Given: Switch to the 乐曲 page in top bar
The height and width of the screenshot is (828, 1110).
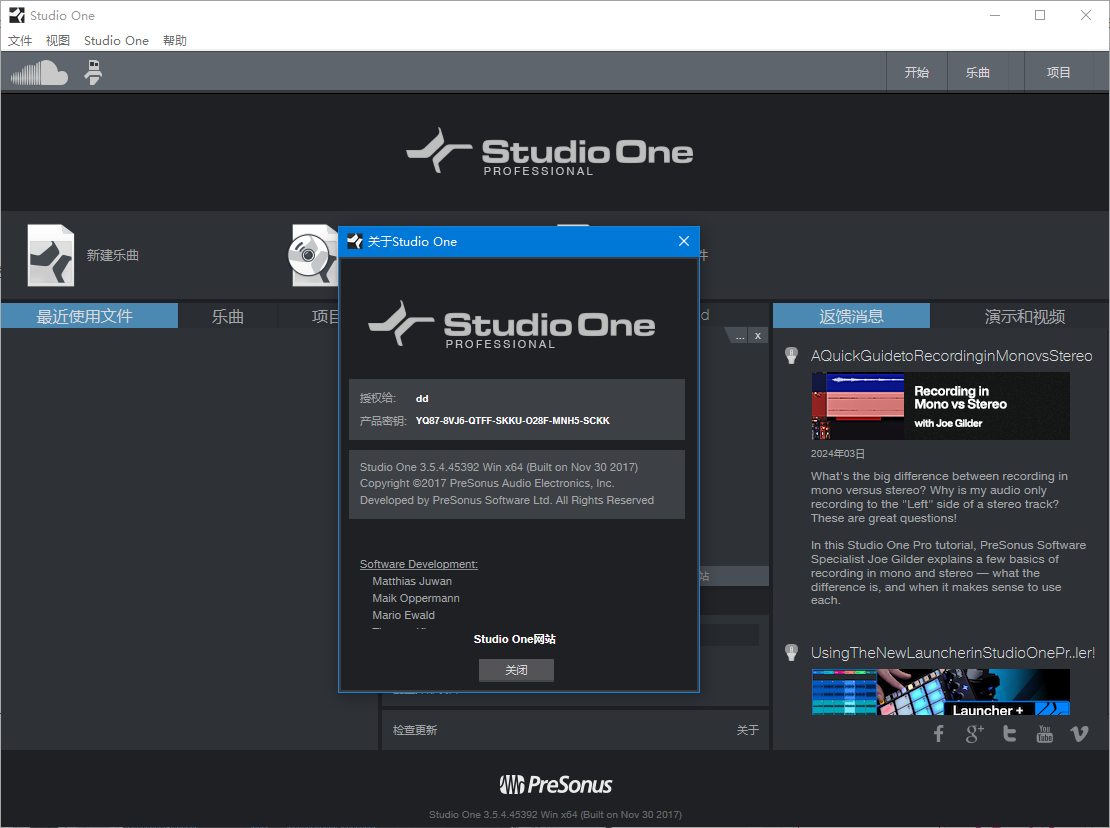Looking at the screenshot, I should pos(978,72).
